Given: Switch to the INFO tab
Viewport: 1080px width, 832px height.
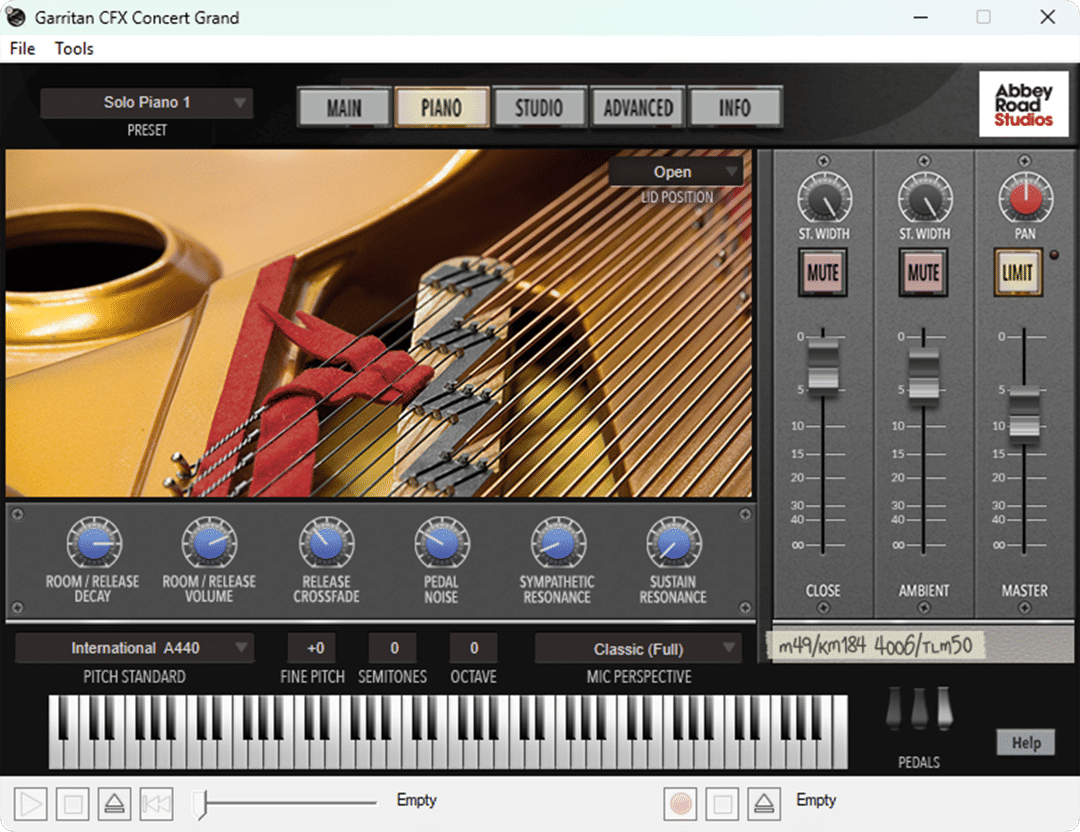Looking at the screenshot, I should [x=735, y=107].
